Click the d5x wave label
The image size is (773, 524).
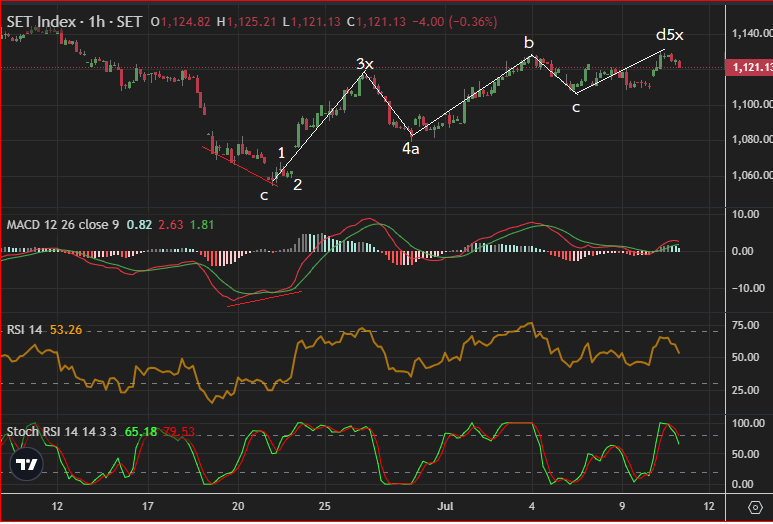pyautogui.click(x=669, y=35)
